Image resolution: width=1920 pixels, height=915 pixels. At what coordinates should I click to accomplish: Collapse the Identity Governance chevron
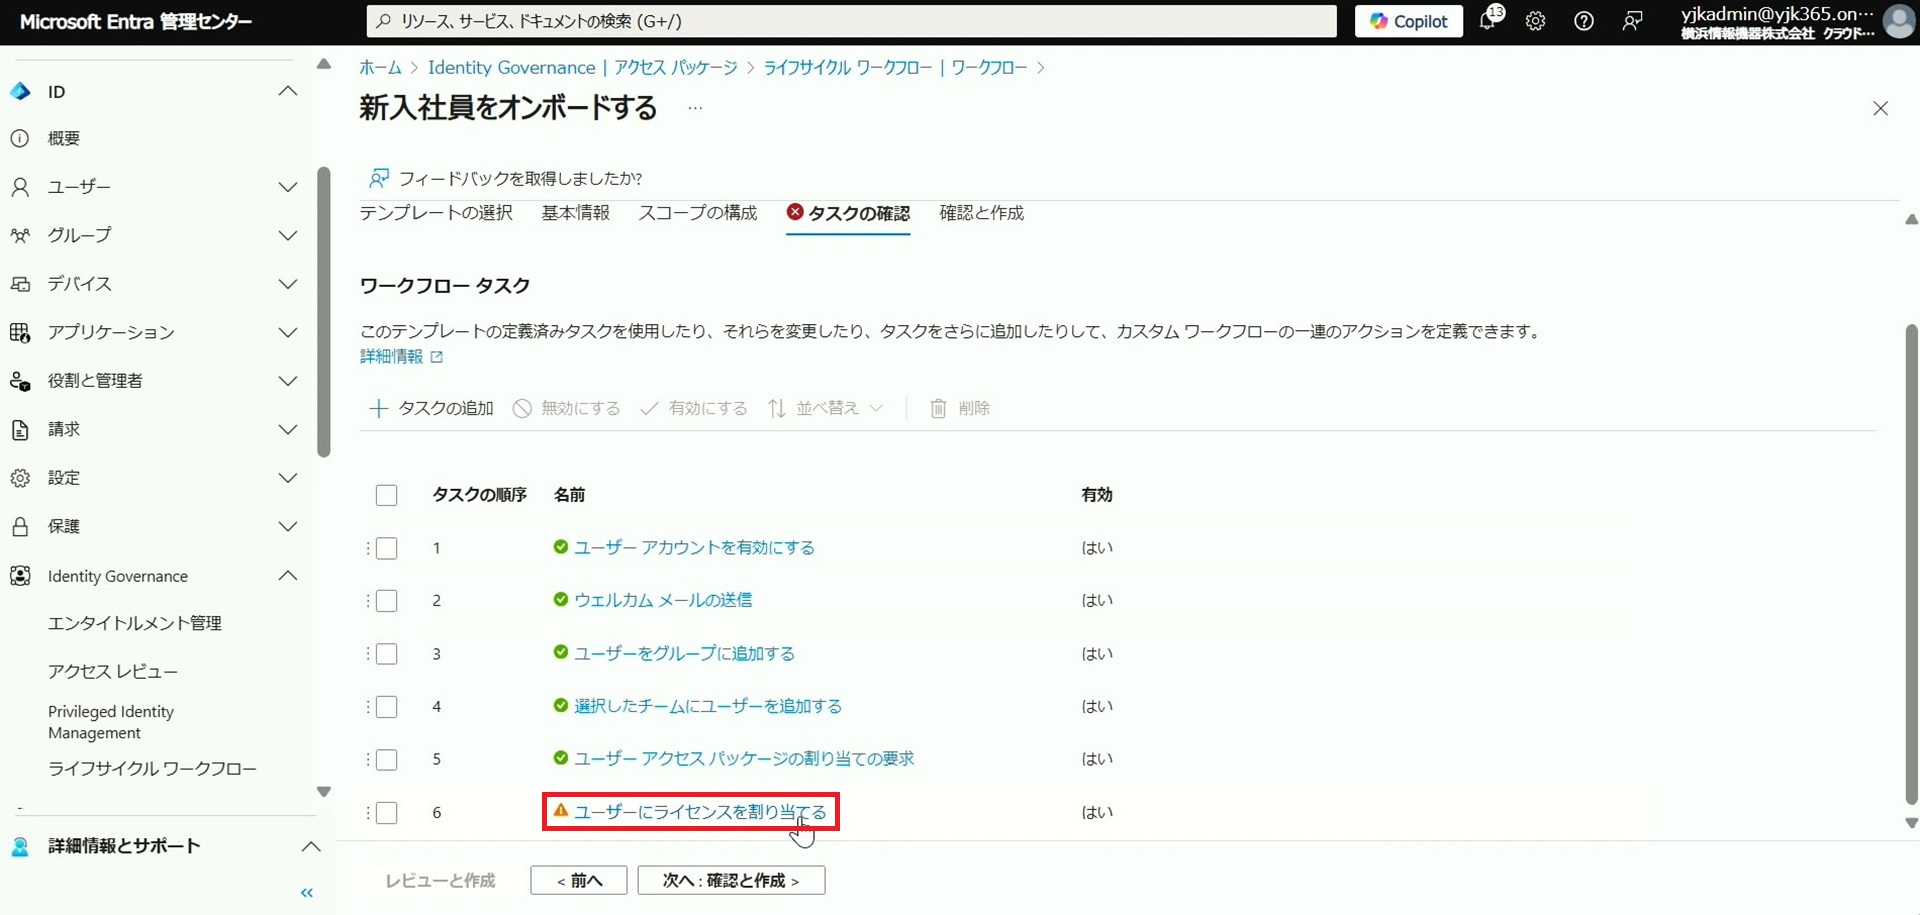[288, 575]
